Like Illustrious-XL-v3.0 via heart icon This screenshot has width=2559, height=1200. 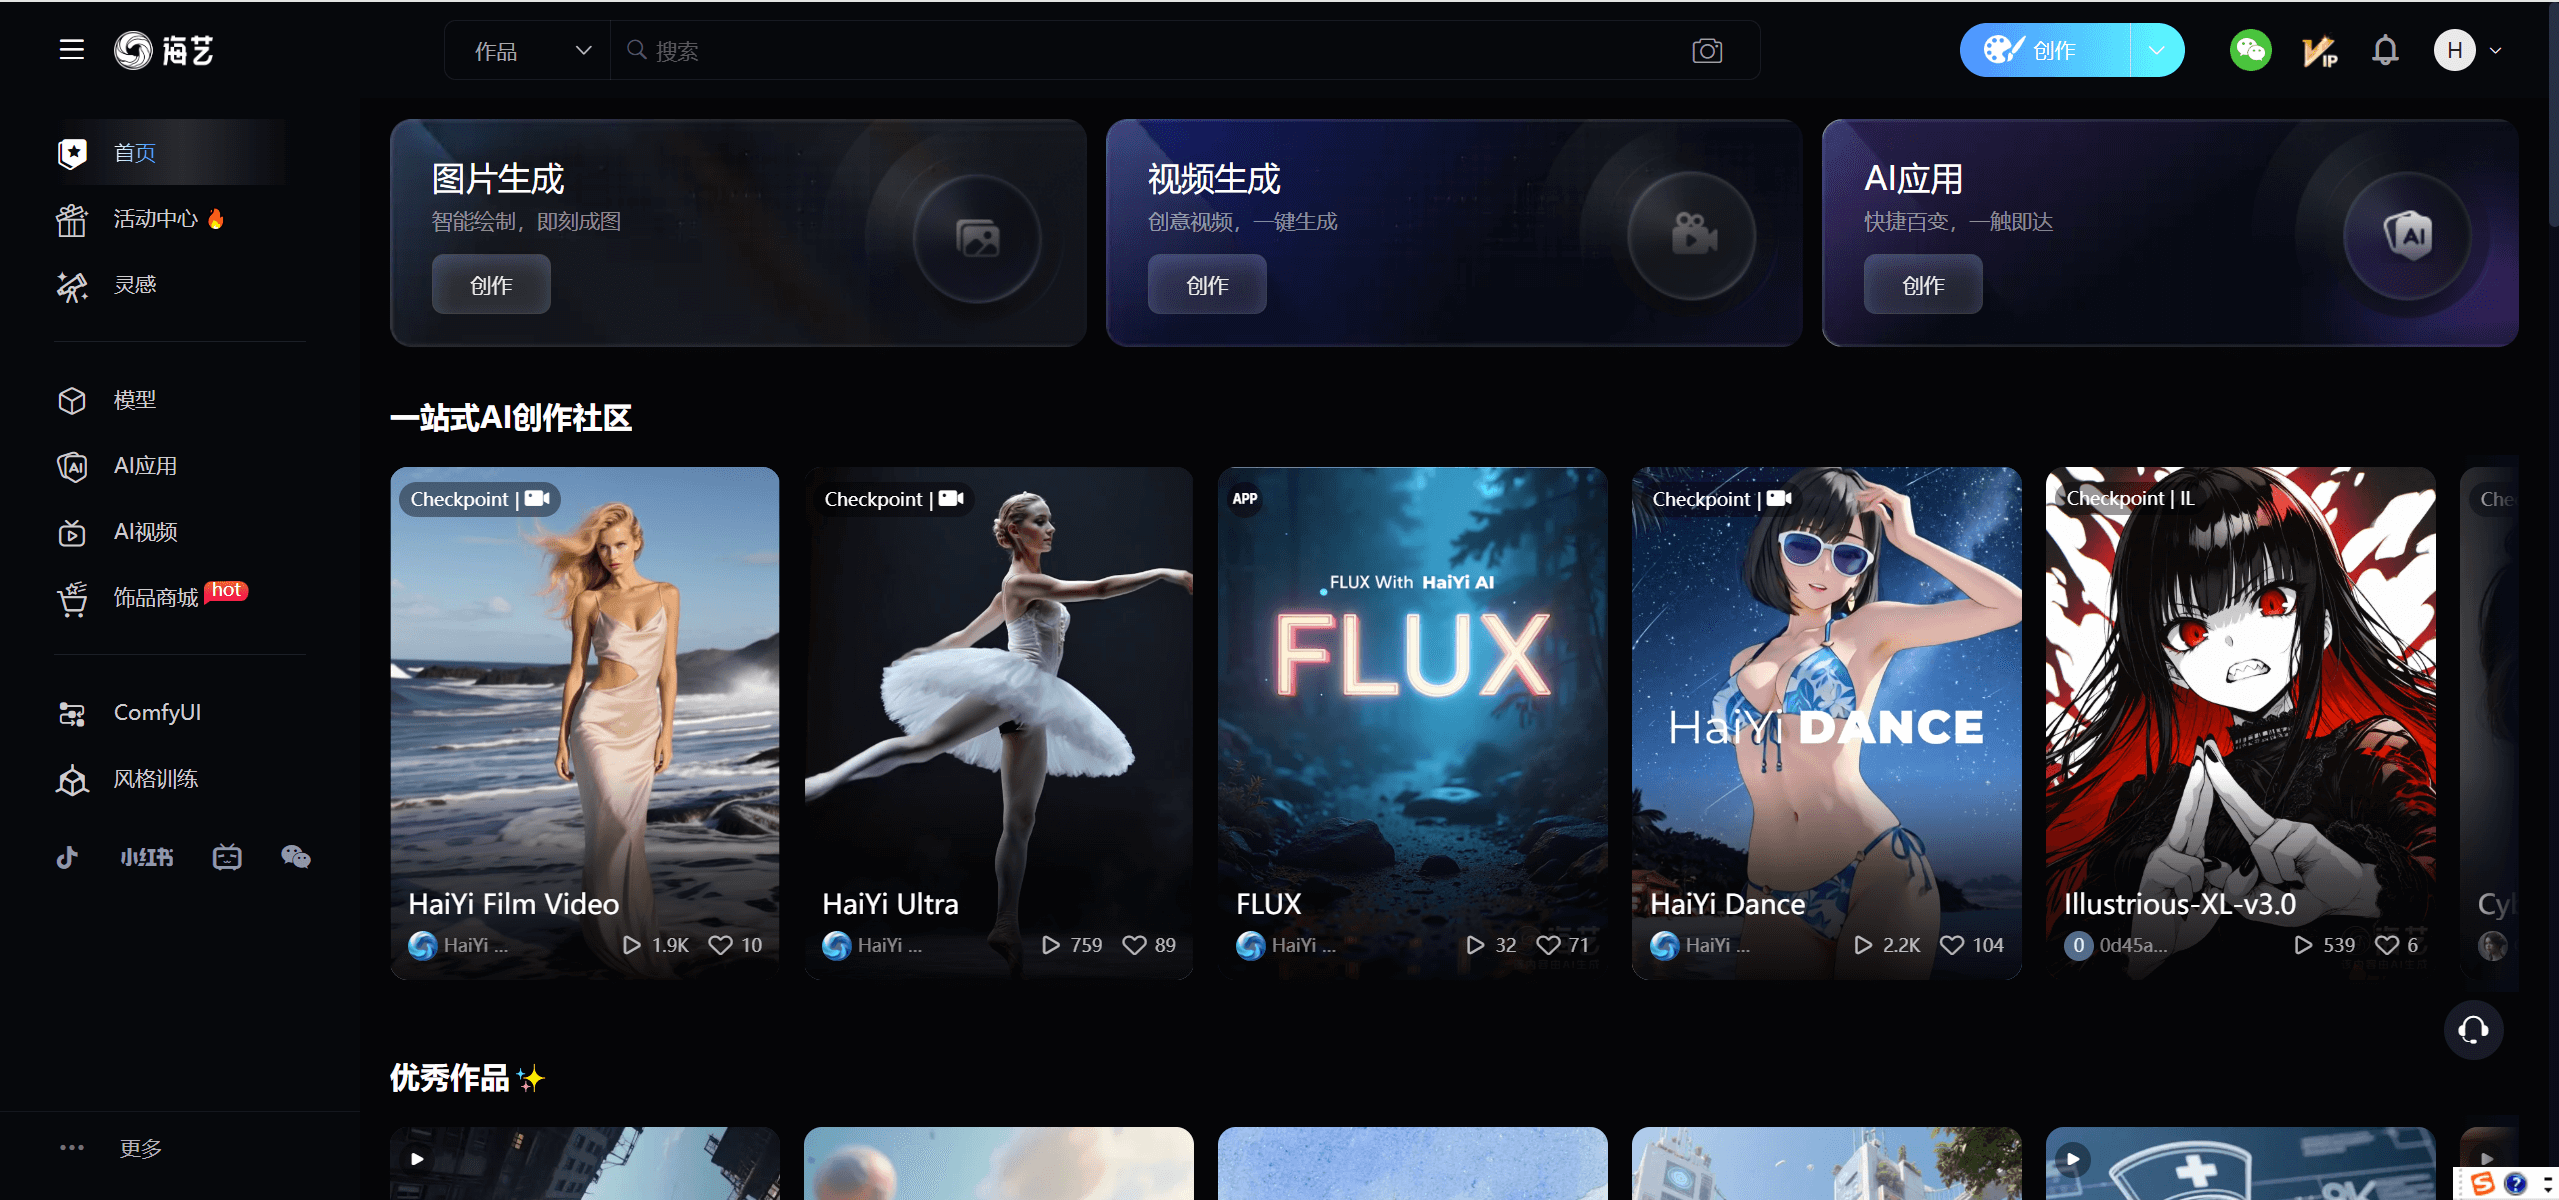point(2387,945)
